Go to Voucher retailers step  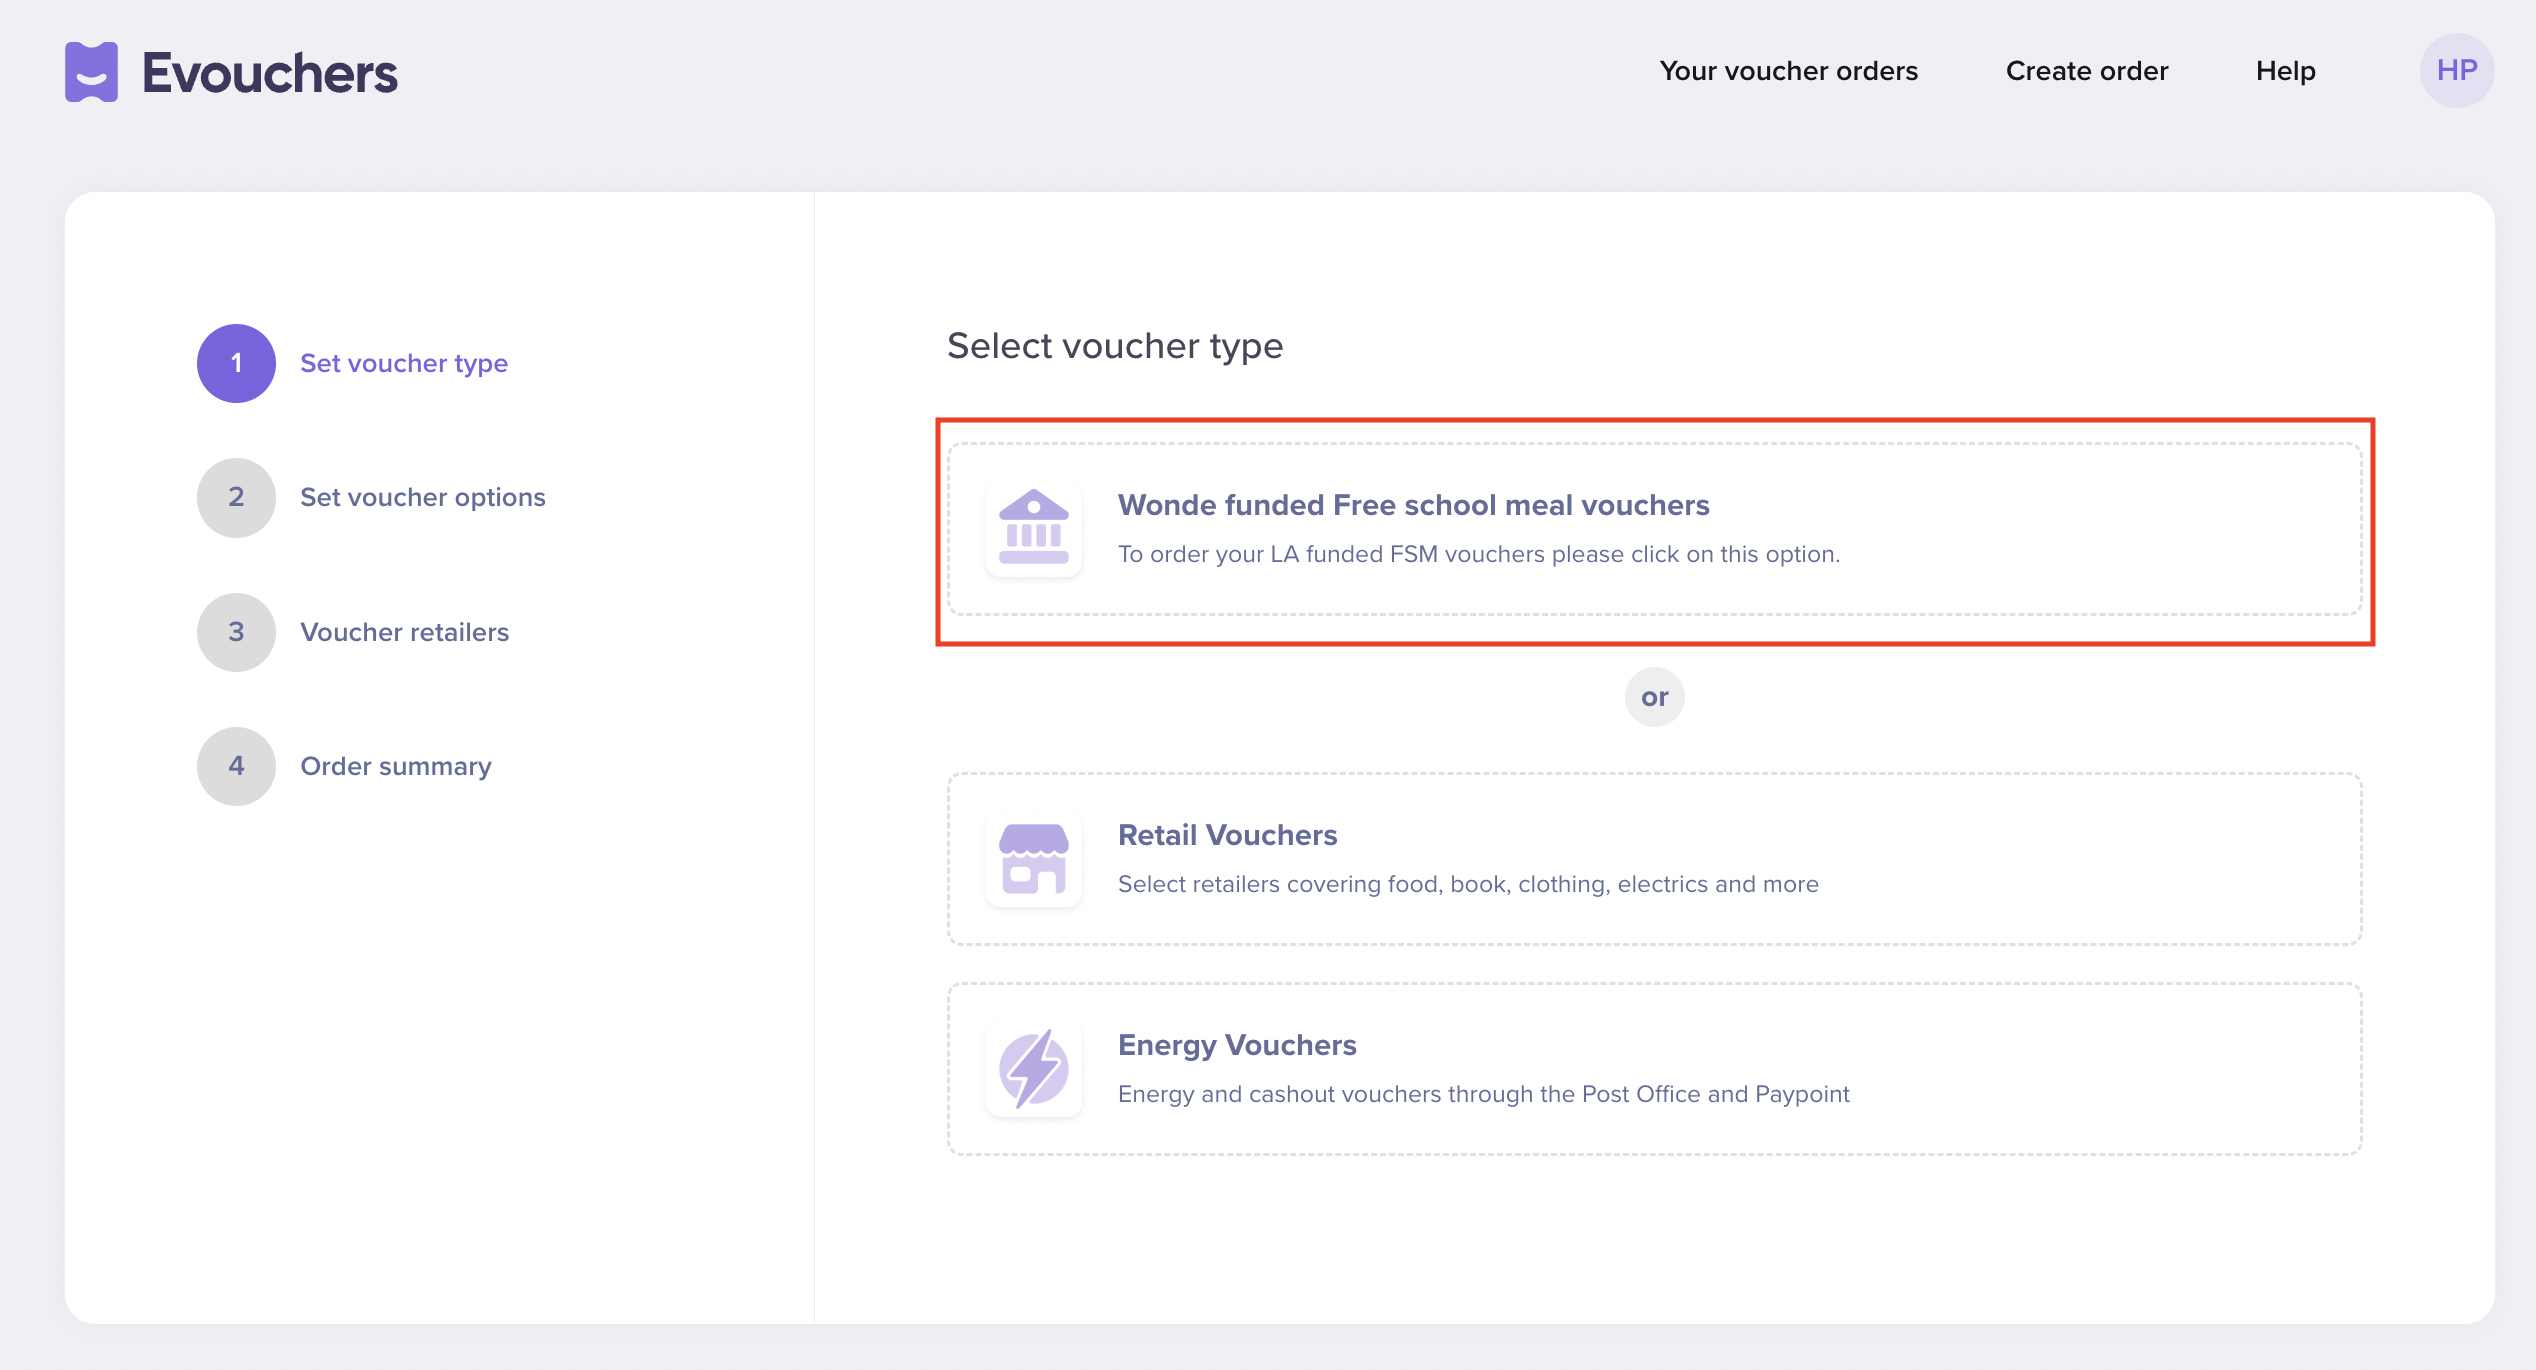pos(405,632)
